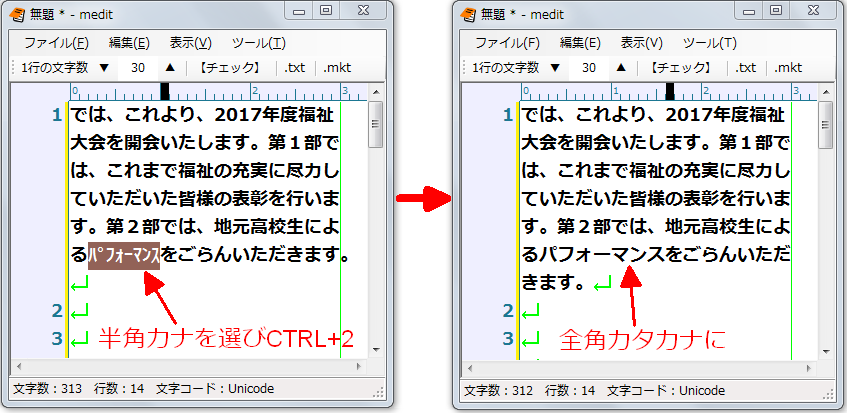Click scroll up arrow in right window
Screen dimensions: 847x413
pos(826,91)
